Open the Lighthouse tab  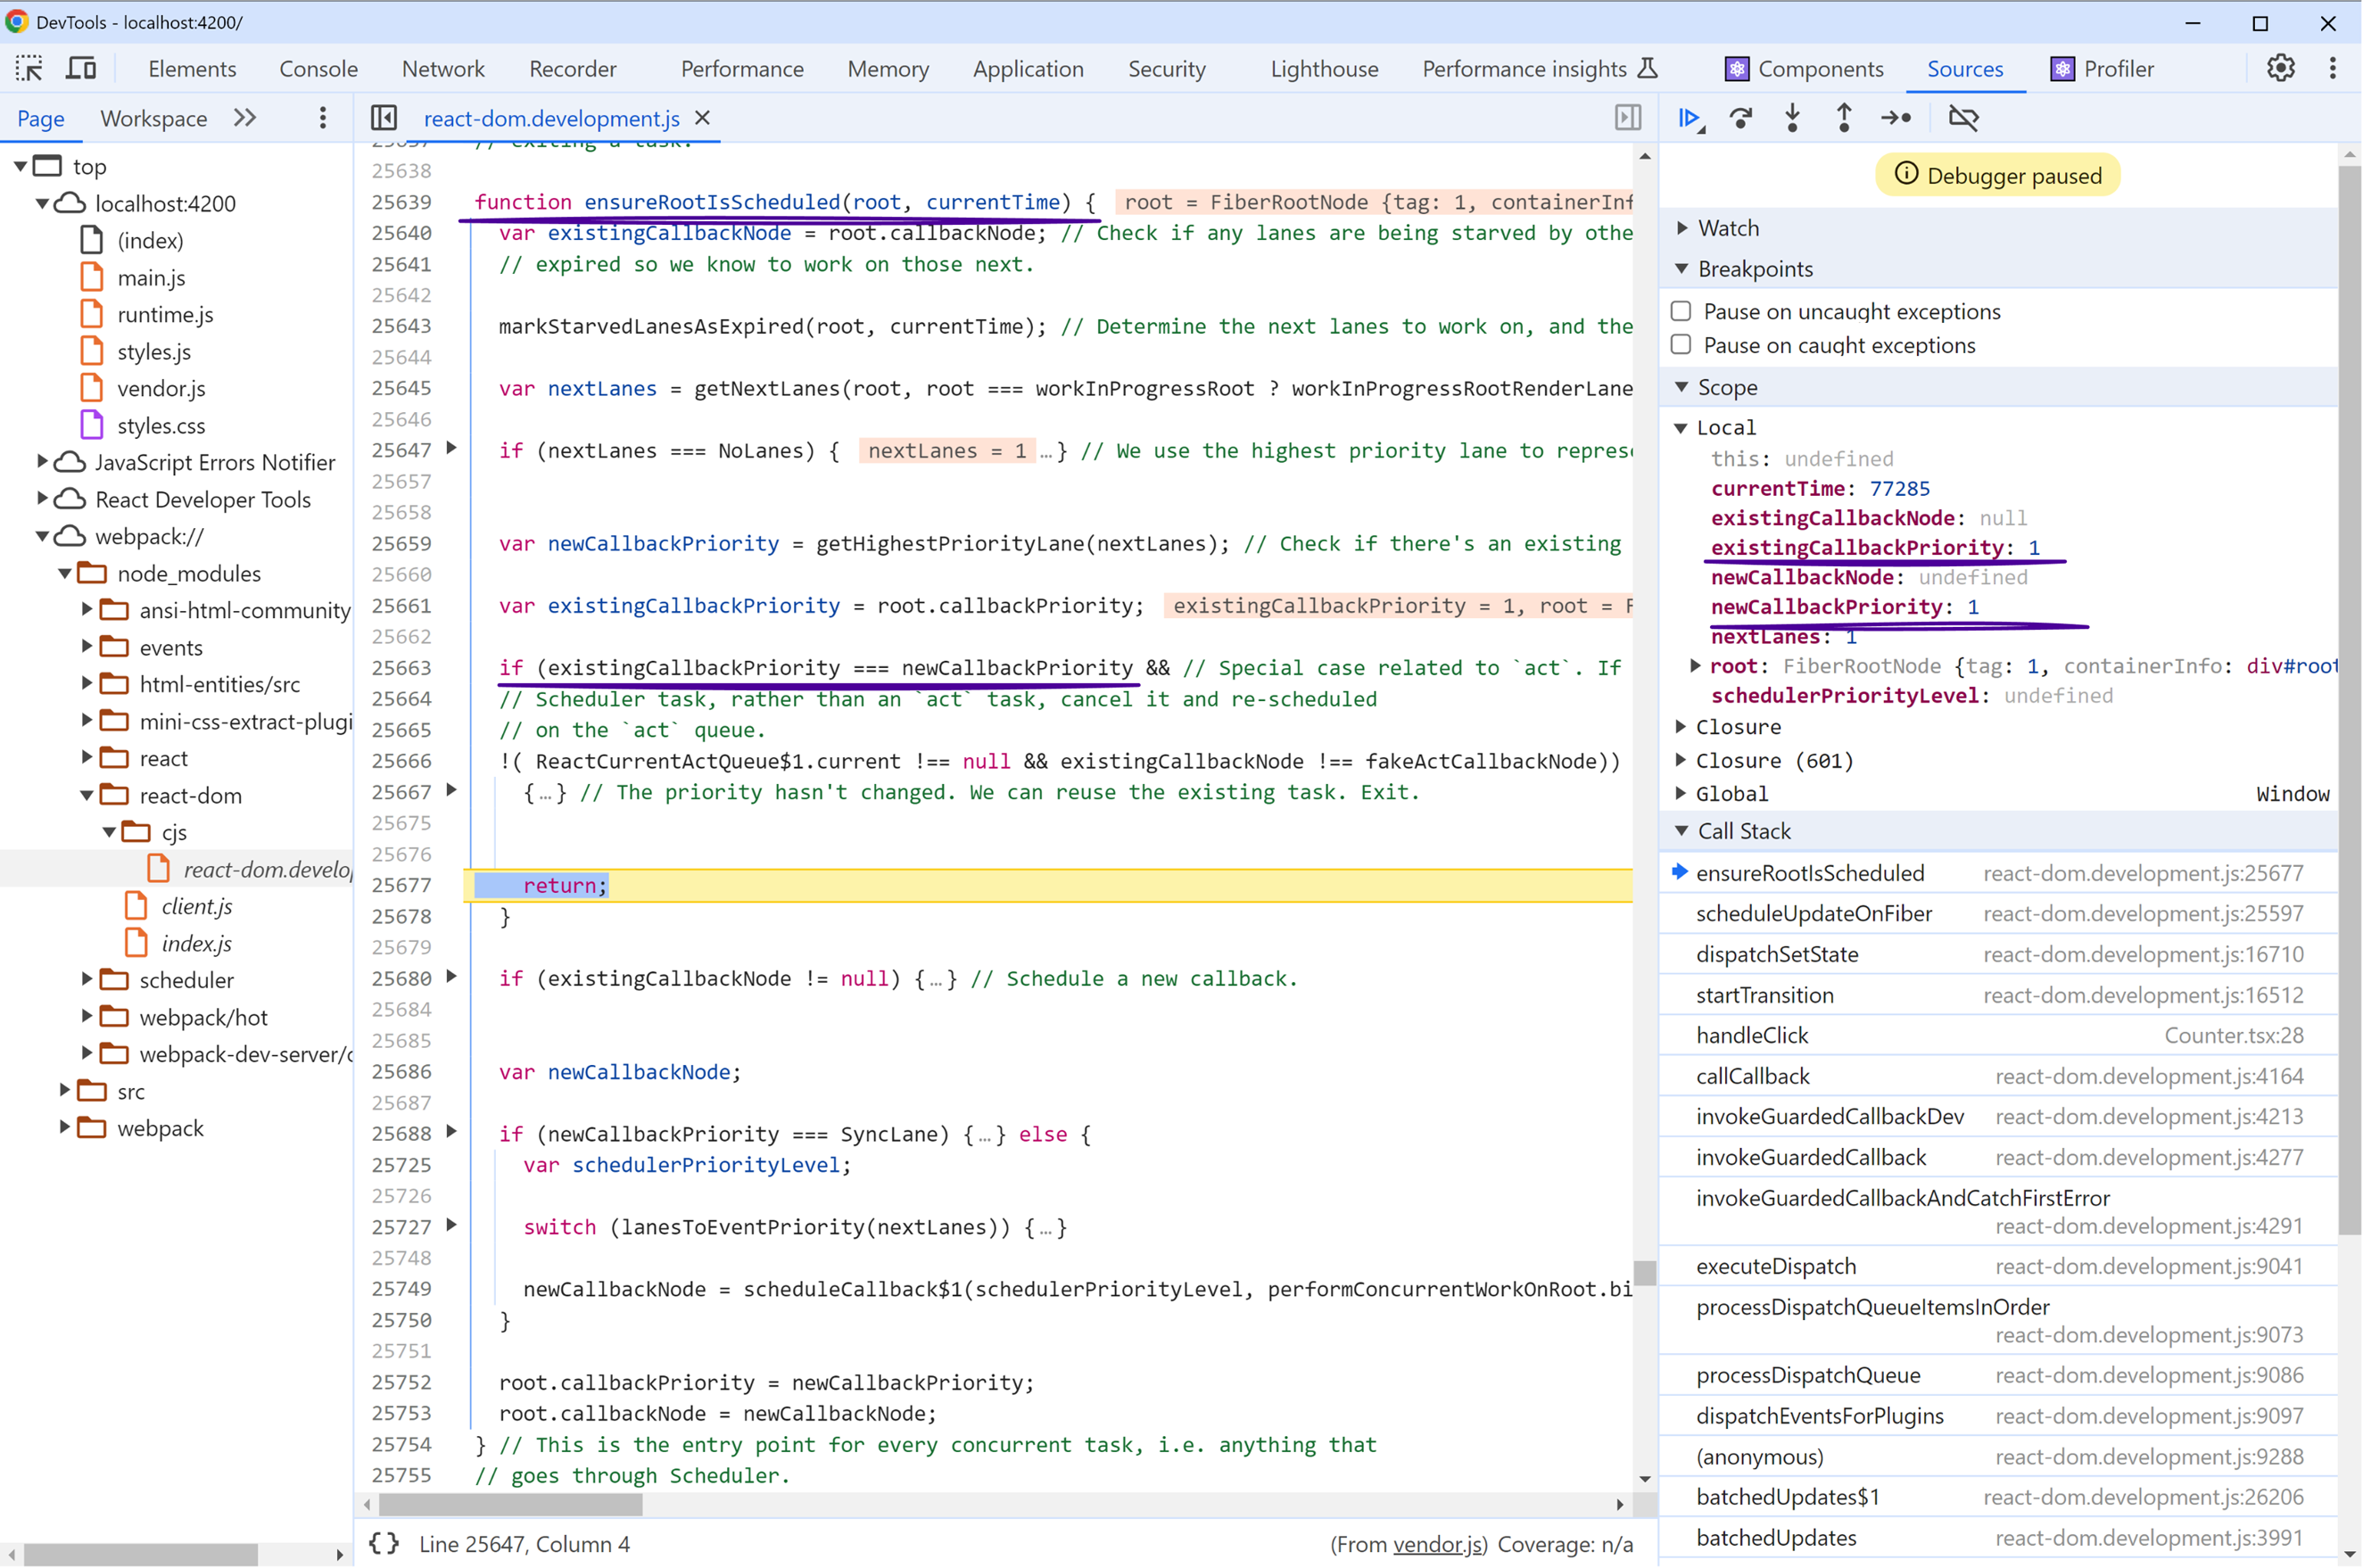tap(1324, 69)
